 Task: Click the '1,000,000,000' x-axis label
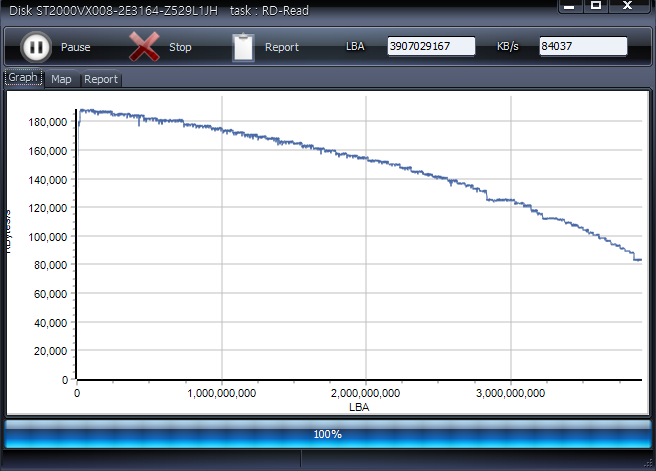click(221, 393)
